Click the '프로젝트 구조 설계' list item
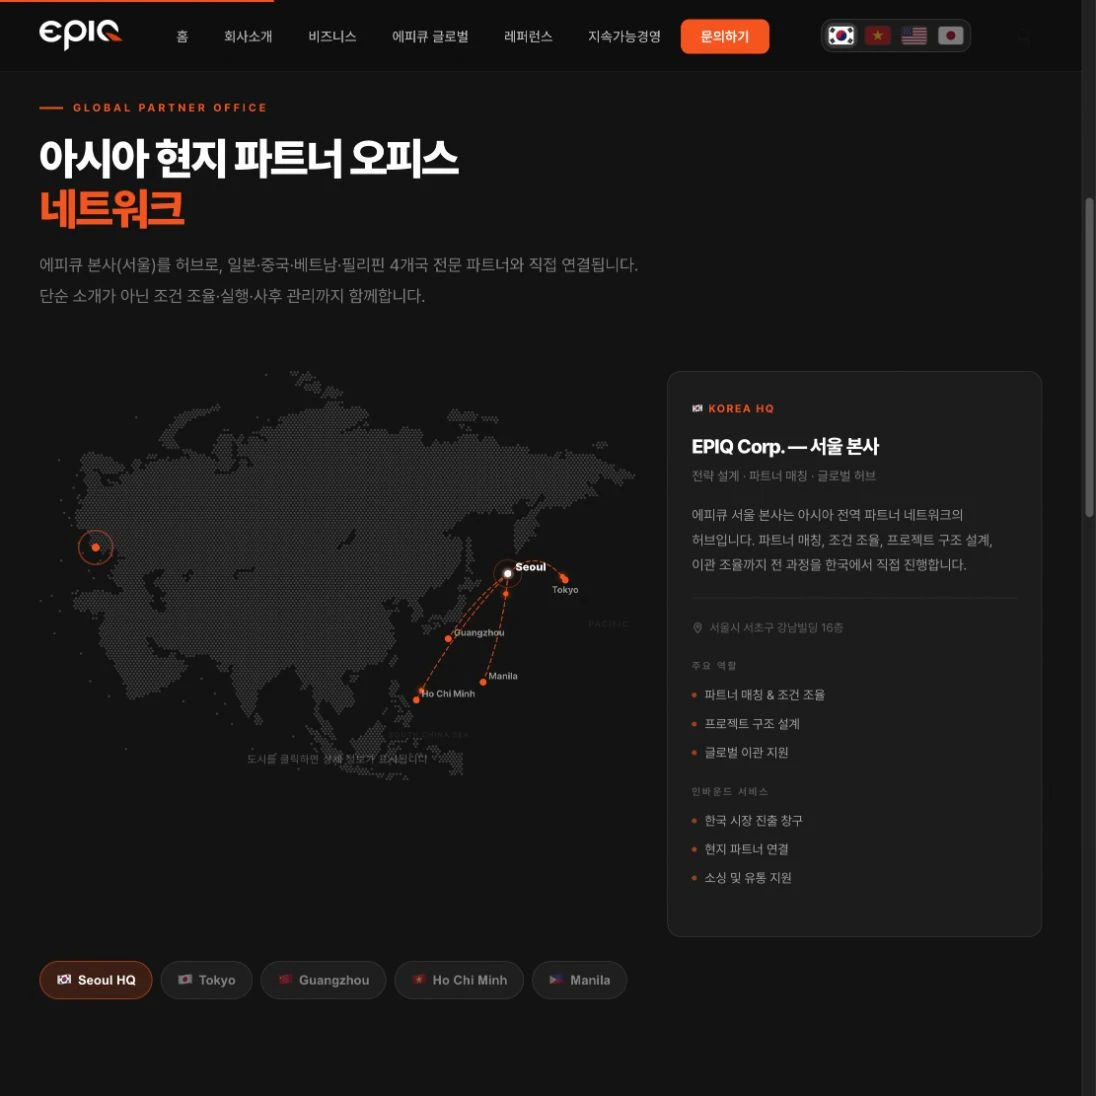This screenshot has width=1096, height=1096. [752, 723]
